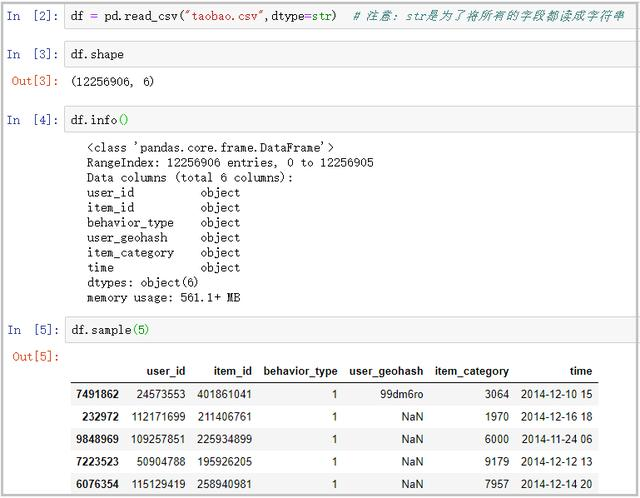Image resolution: width=640 pixels, height=498 pixels.
Task: Focus the df.shape code cell
Action: [350, 55]
